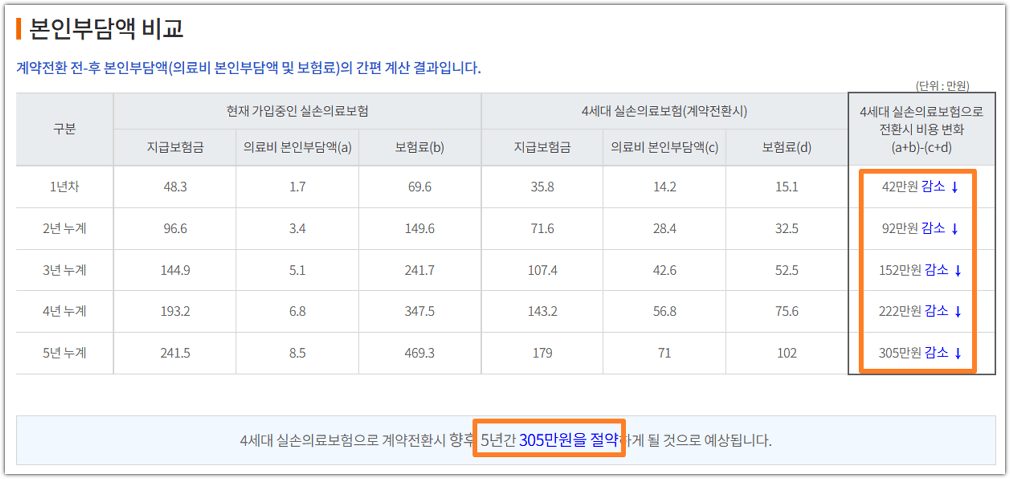Screen dimensions: 1010x479
Task: Click the '현재 가입중인 실손의료보험' header
Action: [297, 111]
